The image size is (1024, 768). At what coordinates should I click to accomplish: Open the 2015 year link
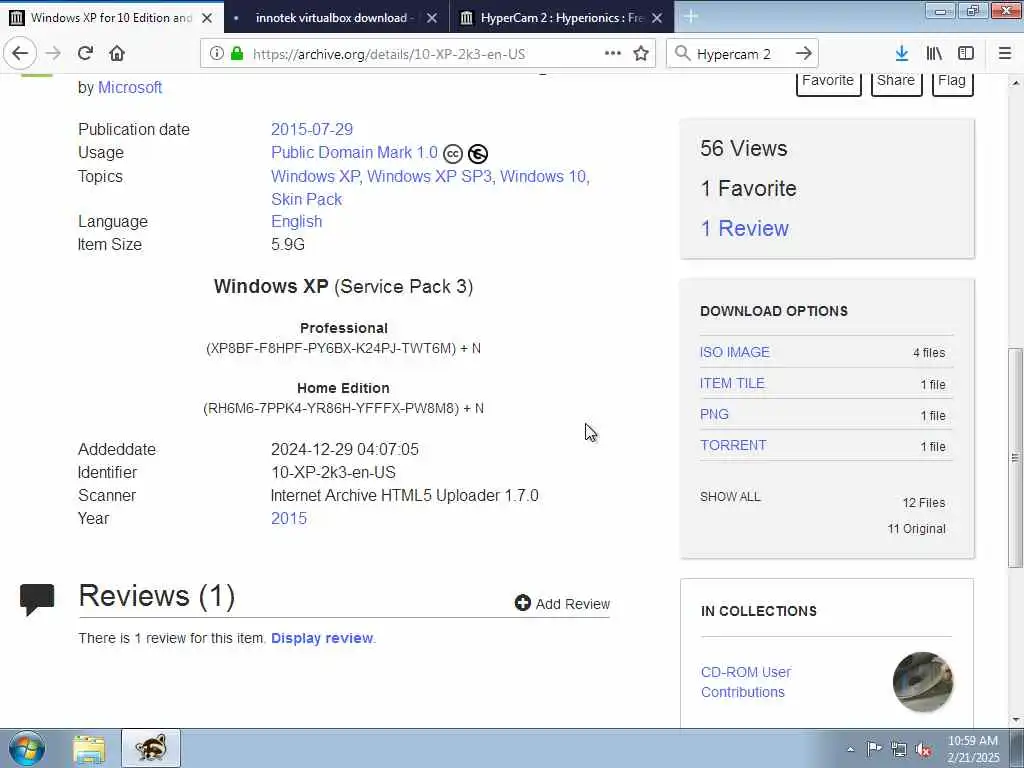click(x=289, y=518)
